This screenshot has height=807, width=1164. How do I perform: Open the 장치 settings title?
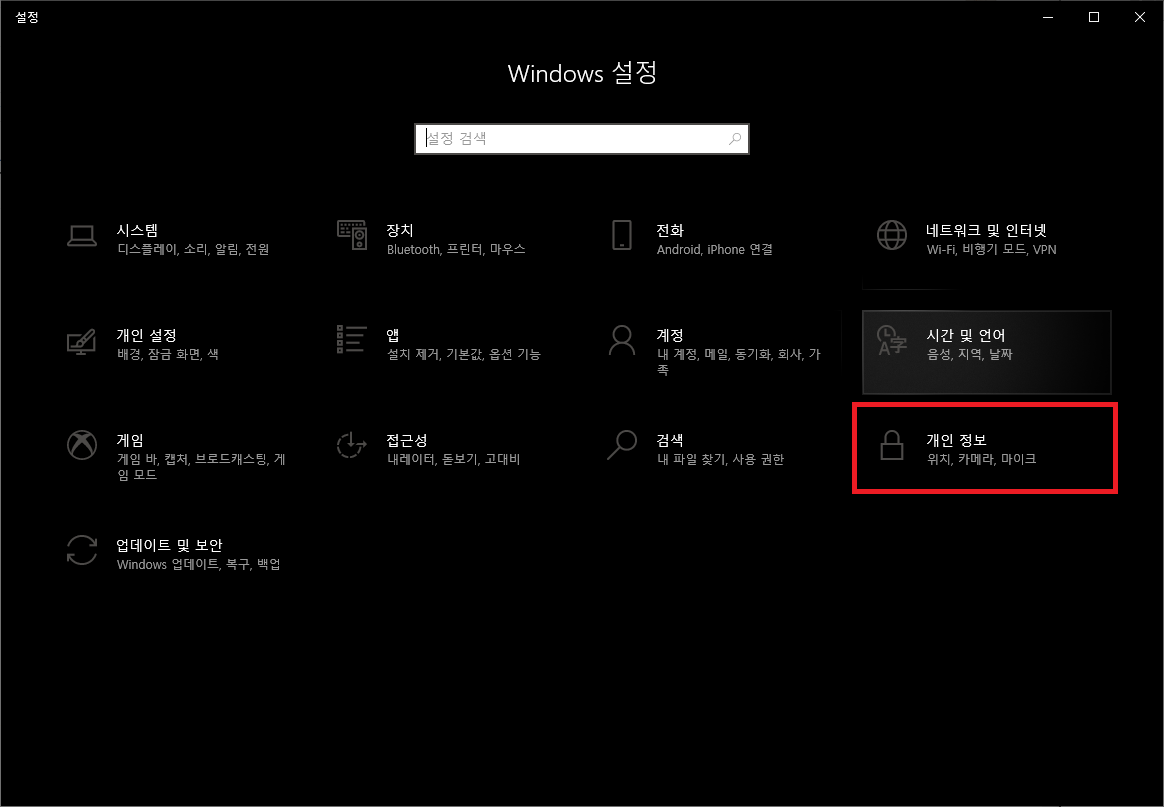[400, 230]
